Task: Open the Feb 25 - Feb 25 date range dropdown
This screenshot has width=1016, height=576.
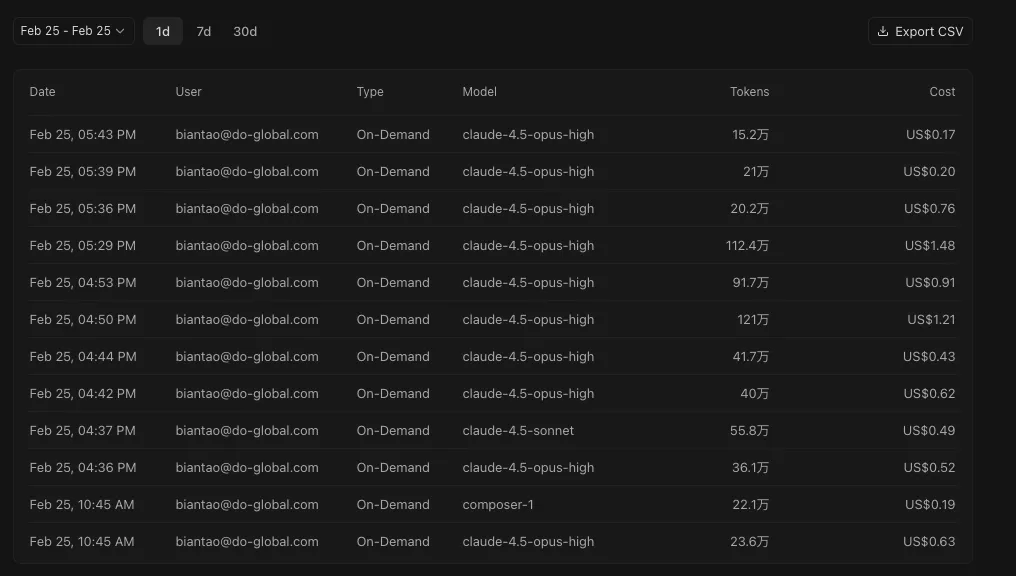Action: [x=73, y=31]
